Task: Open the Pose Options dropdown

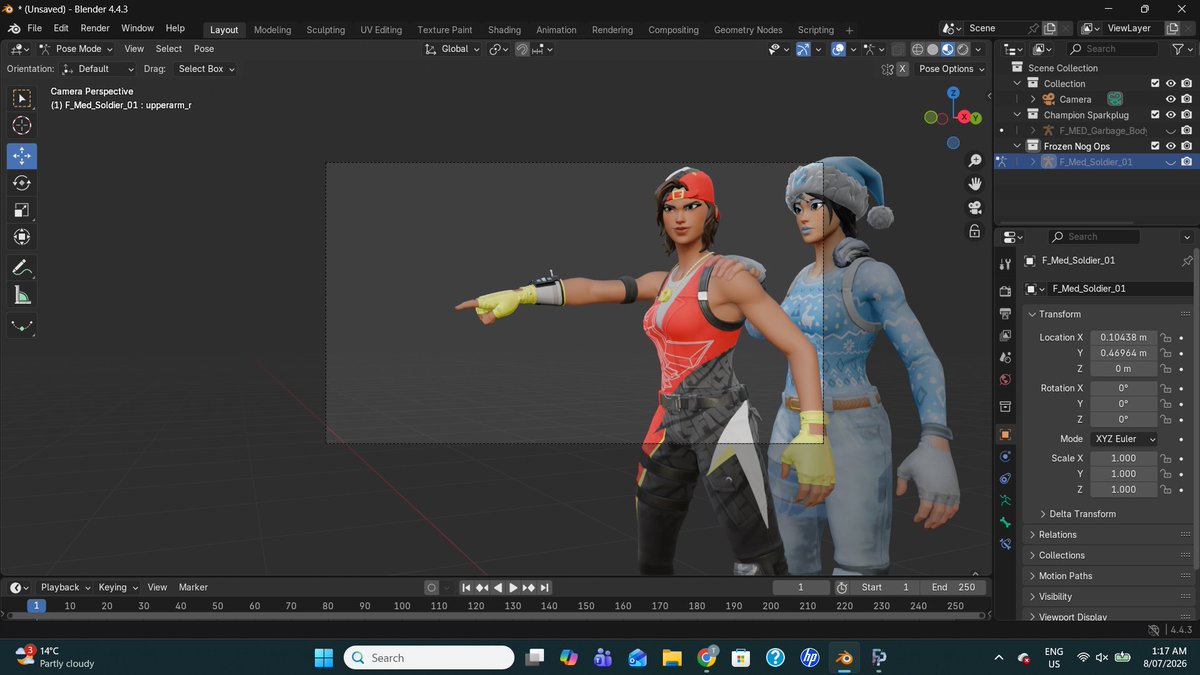Action: pyautogui.click(x=950, y=69)
